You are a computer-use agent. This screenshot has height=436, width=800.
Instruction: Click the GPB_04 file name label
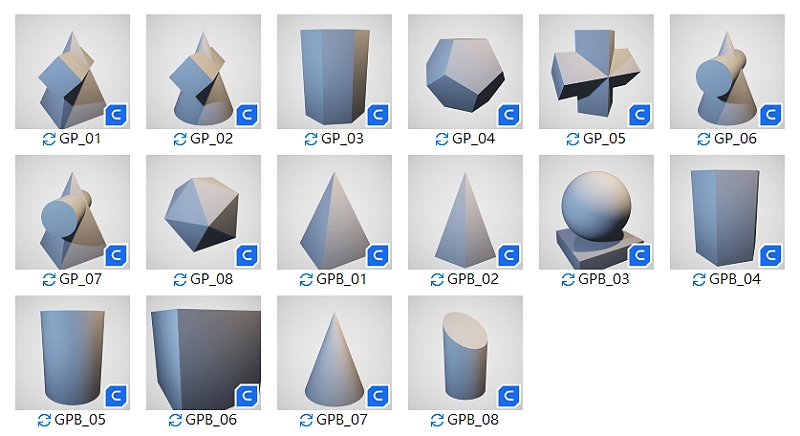tap(735, 279)
